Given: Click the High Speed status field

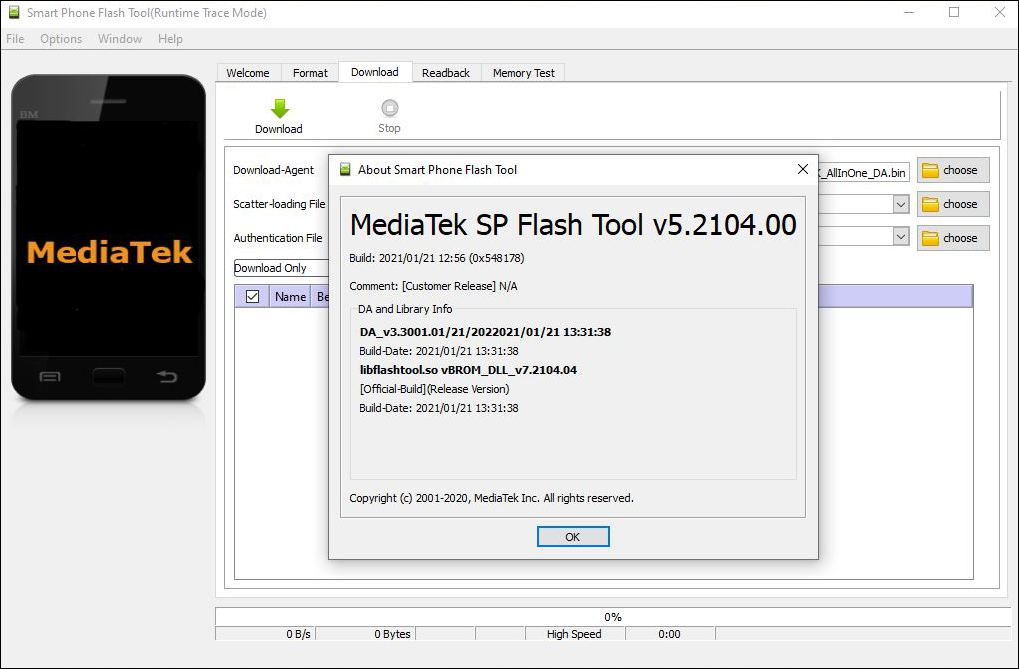Looking at the screenshot, I should [x=575, y=634].
